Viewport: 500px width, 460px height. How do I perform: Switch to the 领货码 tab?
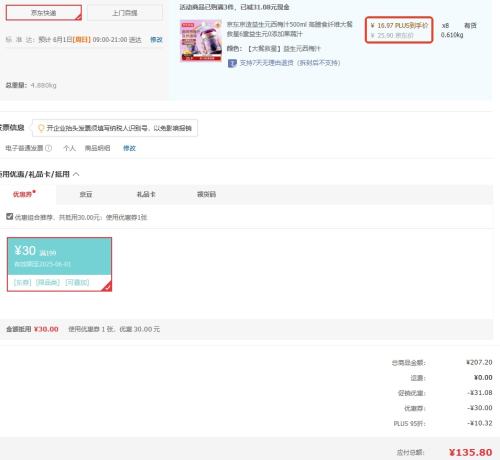206,194
